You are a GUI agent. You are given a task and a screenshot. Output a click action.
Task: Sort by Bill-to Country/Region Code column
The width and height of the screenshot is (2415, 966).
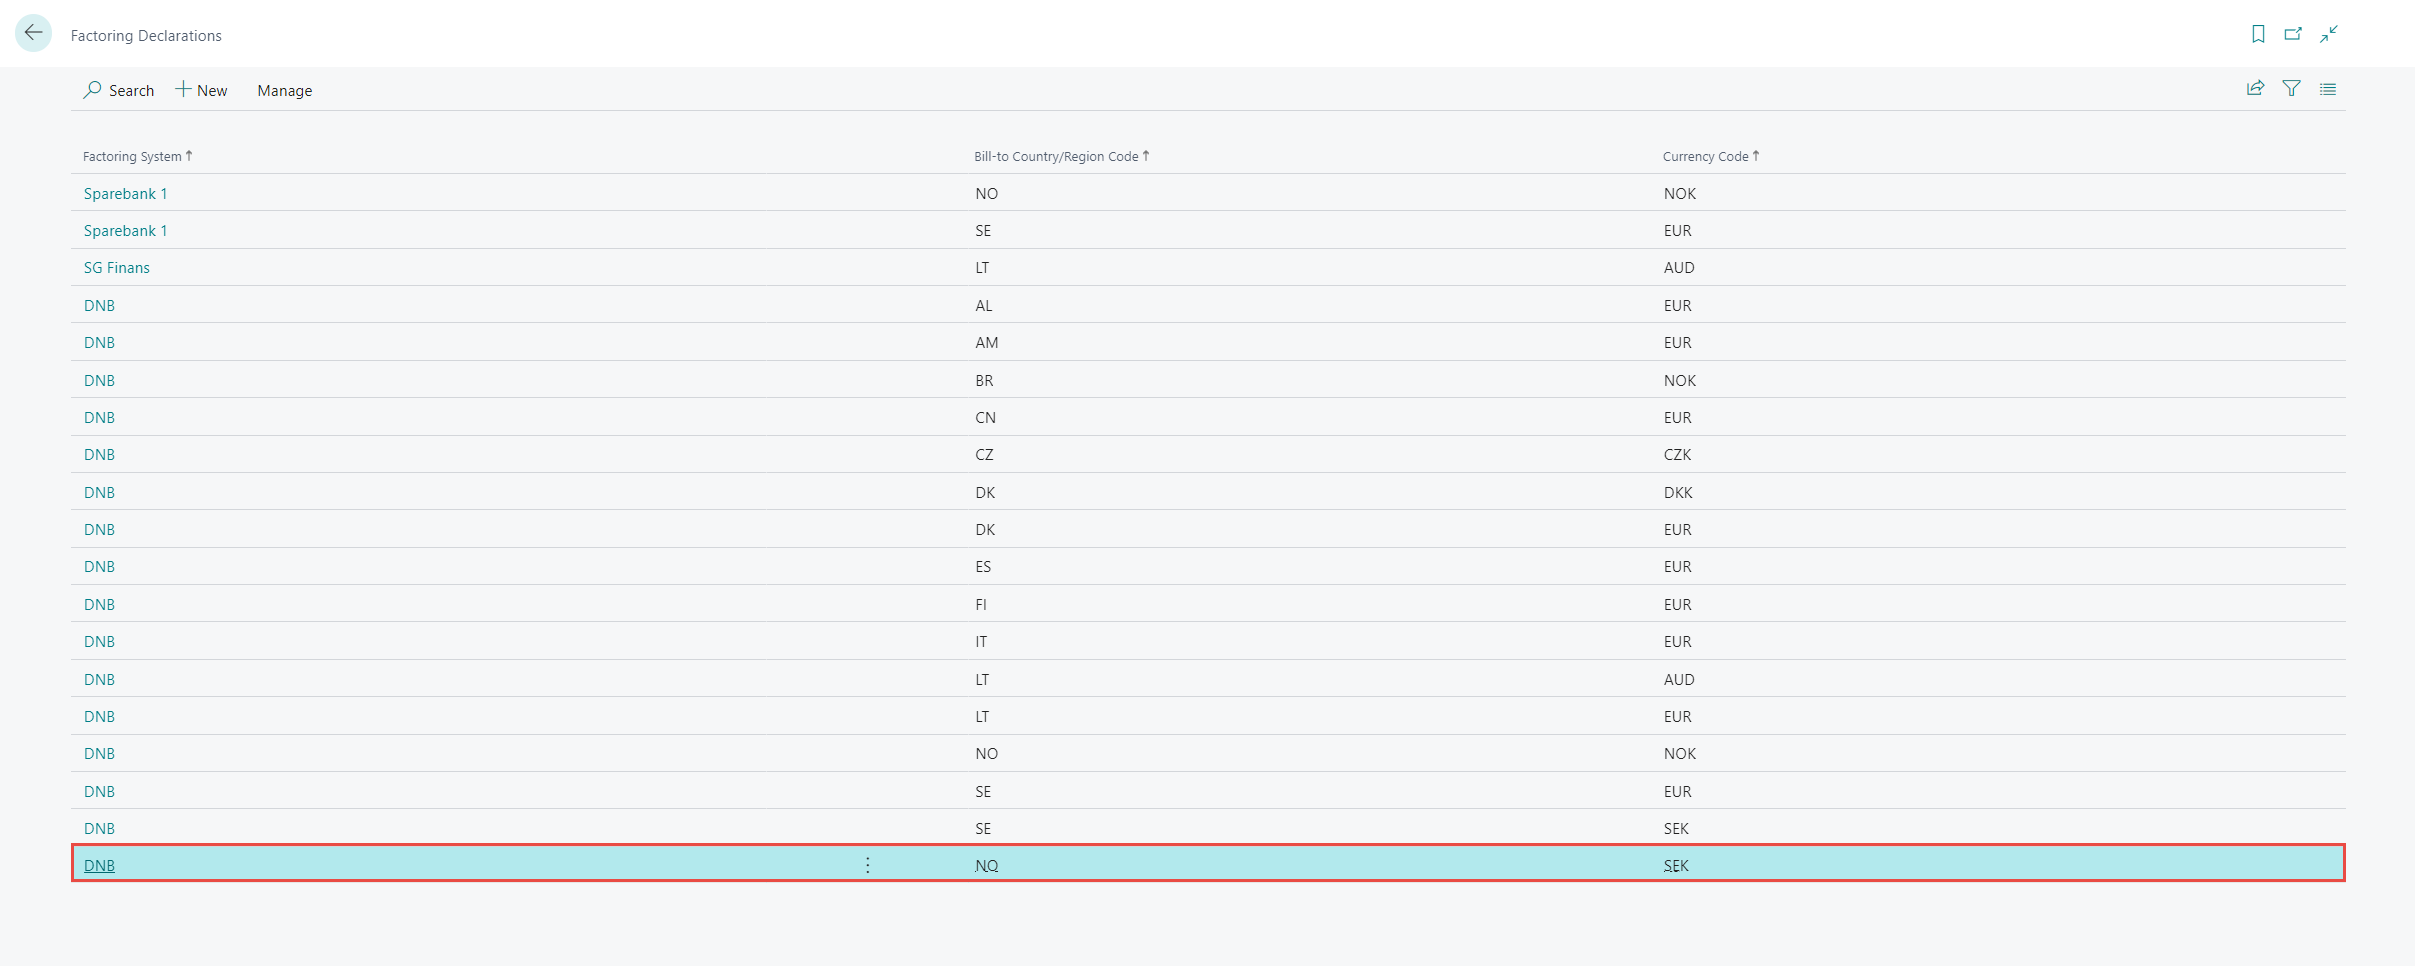tap(1056, 156)
